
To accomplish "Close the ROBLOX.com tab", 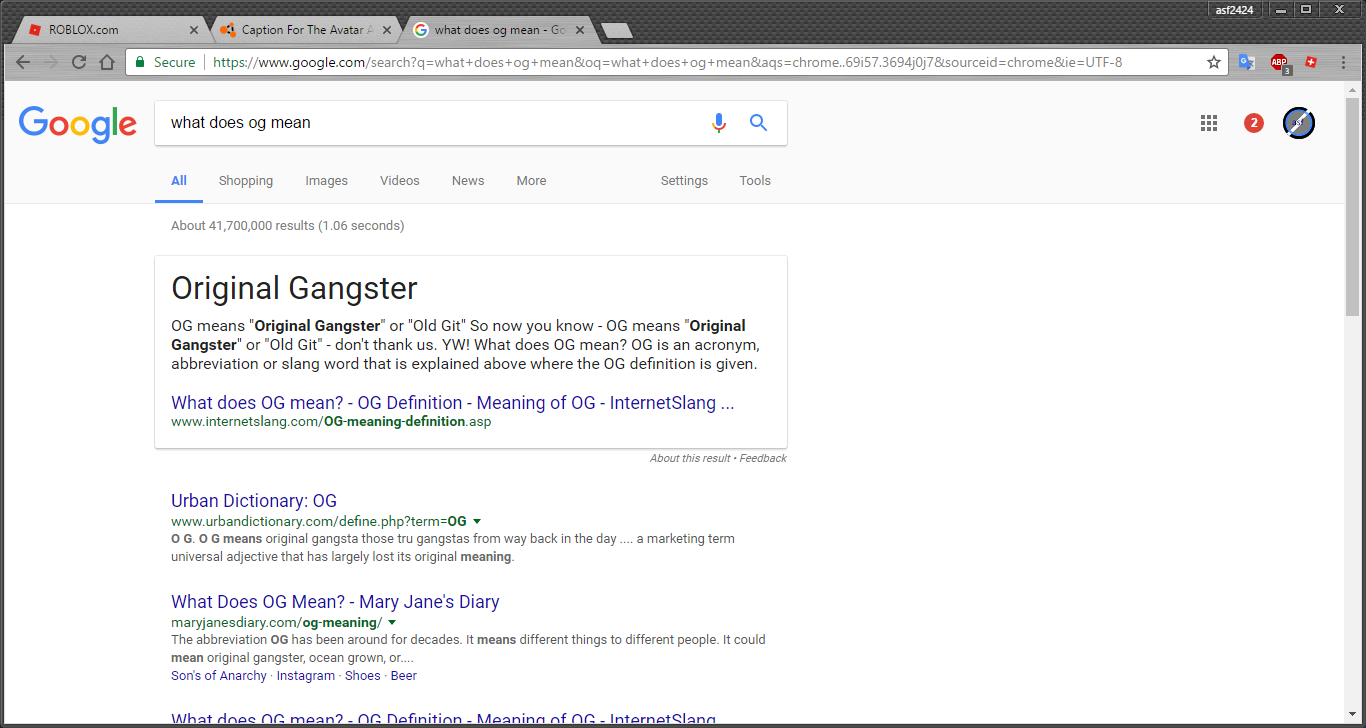I will coord(194,30).
